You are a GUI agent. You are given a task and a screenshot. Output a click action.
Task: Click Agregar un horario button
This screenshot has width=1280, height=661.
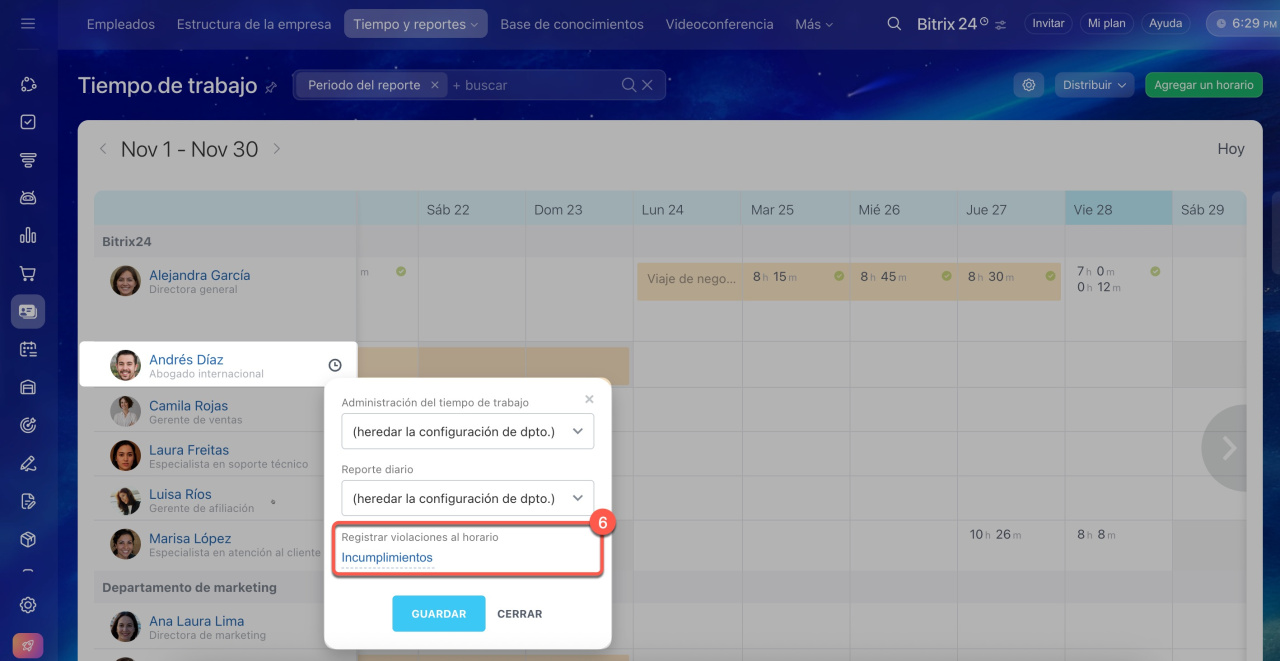[1203, 86]
